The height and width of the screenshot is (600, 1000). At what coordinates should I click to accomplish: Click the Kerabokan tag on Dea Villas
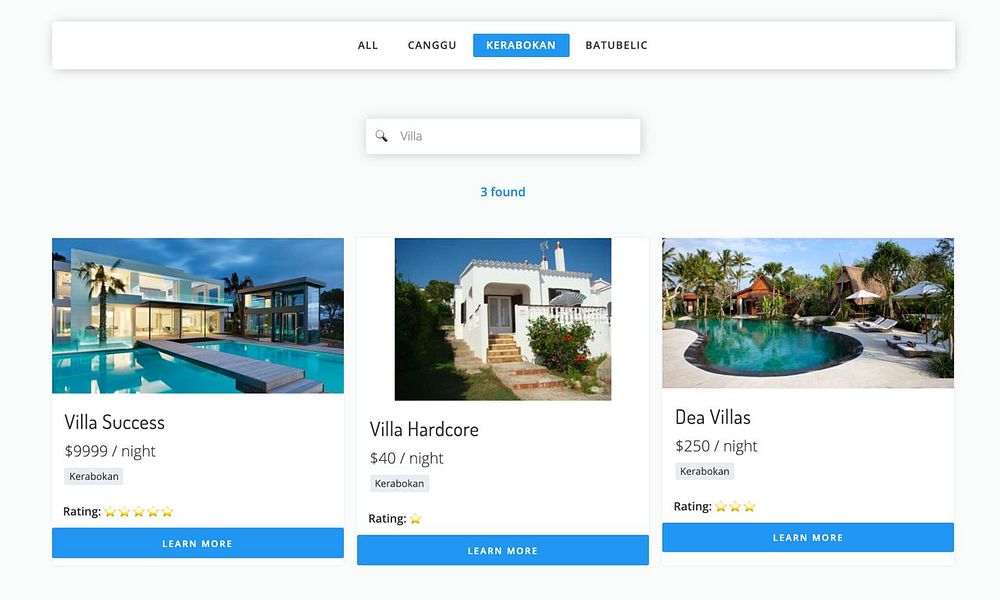705,471
